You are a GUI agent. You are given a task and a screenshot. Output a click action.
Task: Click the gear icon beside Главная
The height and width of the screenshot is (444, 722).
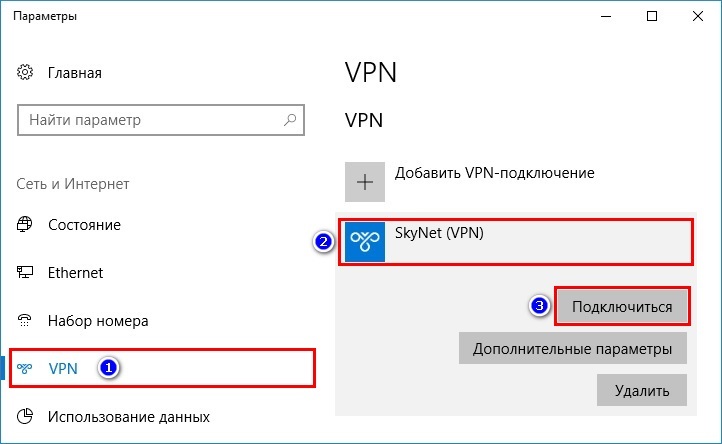[25, 72]
